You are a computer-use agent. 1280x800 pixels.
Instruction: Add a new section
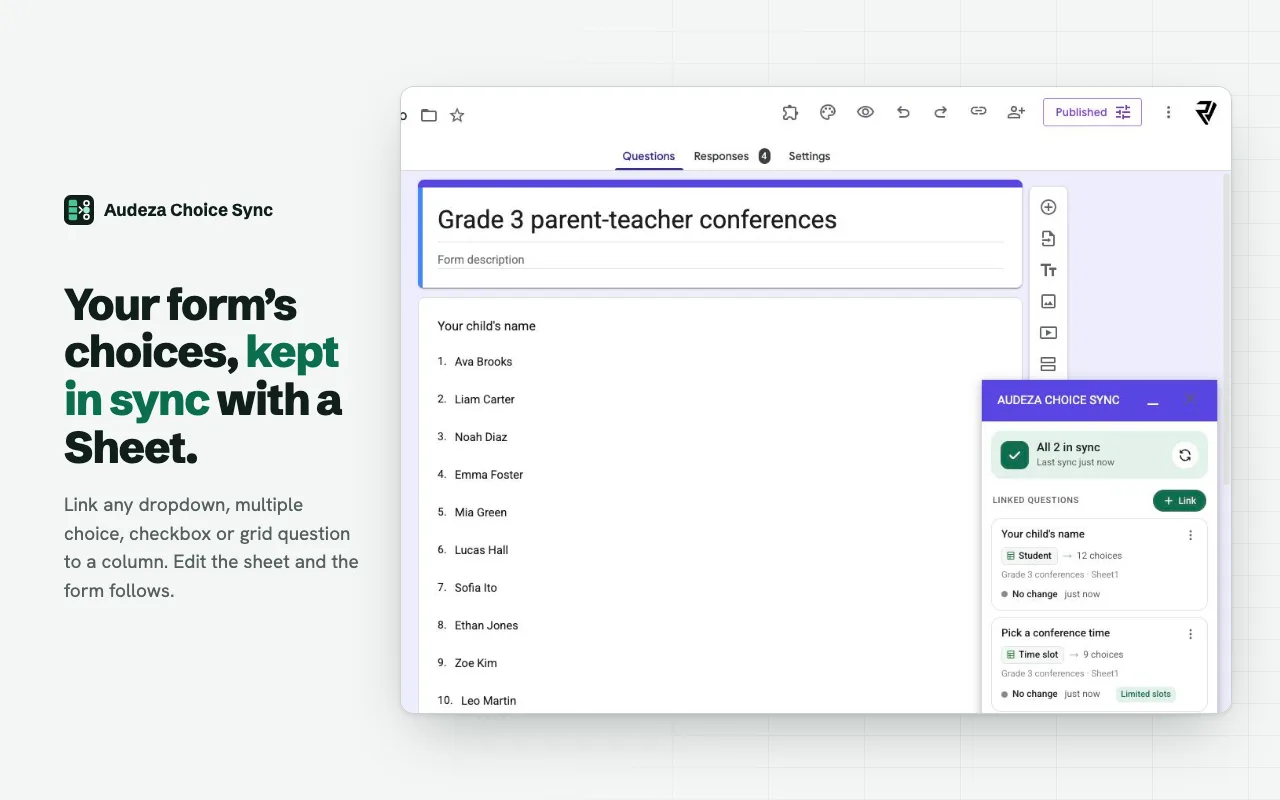[x=1048, y=364]
